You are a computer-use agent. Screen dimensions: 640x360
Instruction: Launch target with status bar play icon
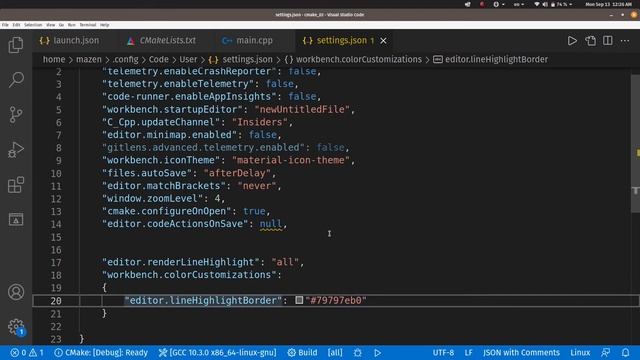(x=378, y=353)
